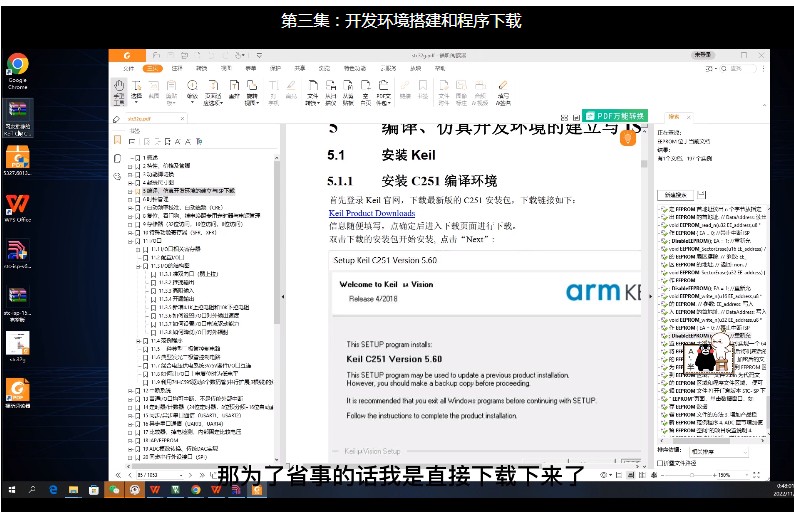Open the page number dropdown
Viewport: 794px width, 512px height.
coord(181,475)
